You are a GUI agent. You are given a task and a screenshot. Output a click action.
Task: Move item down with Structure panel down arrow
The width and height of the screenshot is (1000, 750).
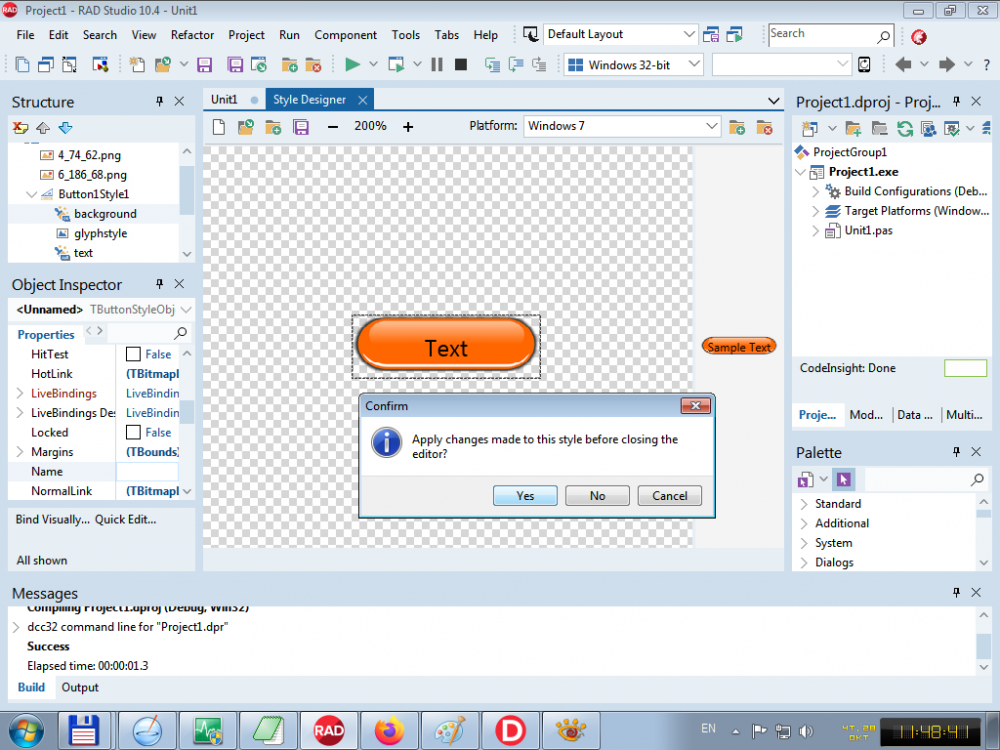pyautogui.click(x=65, y=128)
